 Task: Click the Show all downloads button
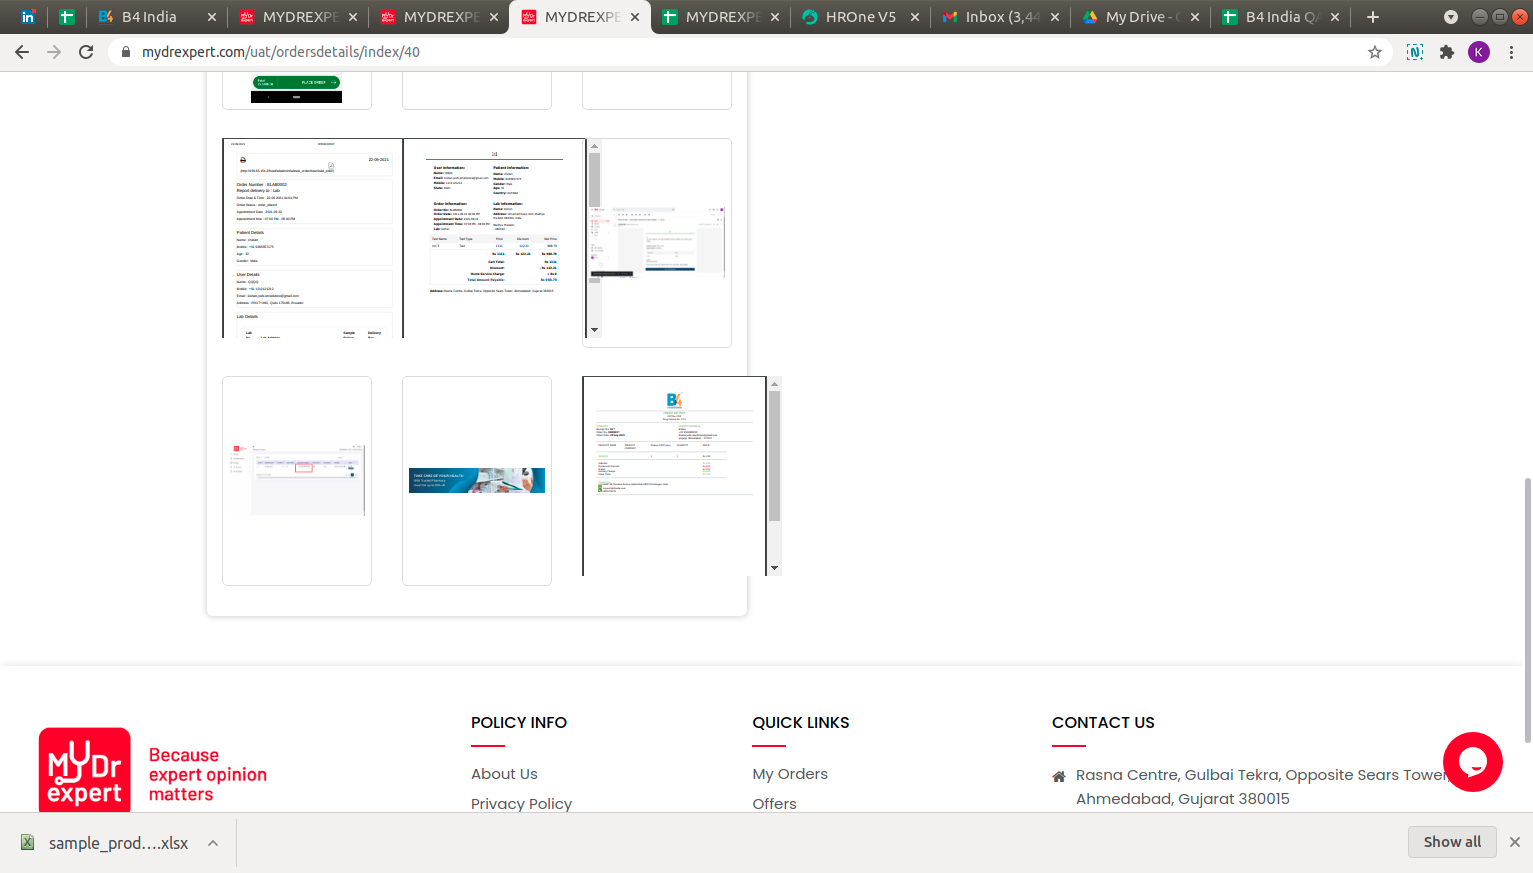pos(1452,842)
